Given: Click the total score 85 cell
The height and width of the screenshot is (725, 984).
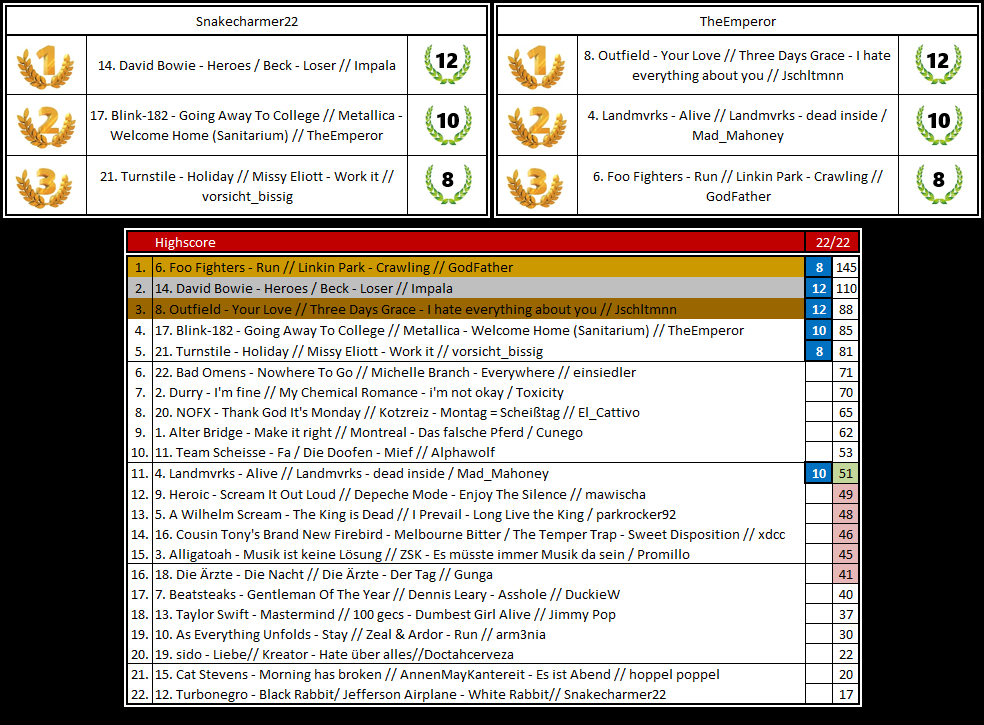Looking at the screenshot, I should 846,330.
